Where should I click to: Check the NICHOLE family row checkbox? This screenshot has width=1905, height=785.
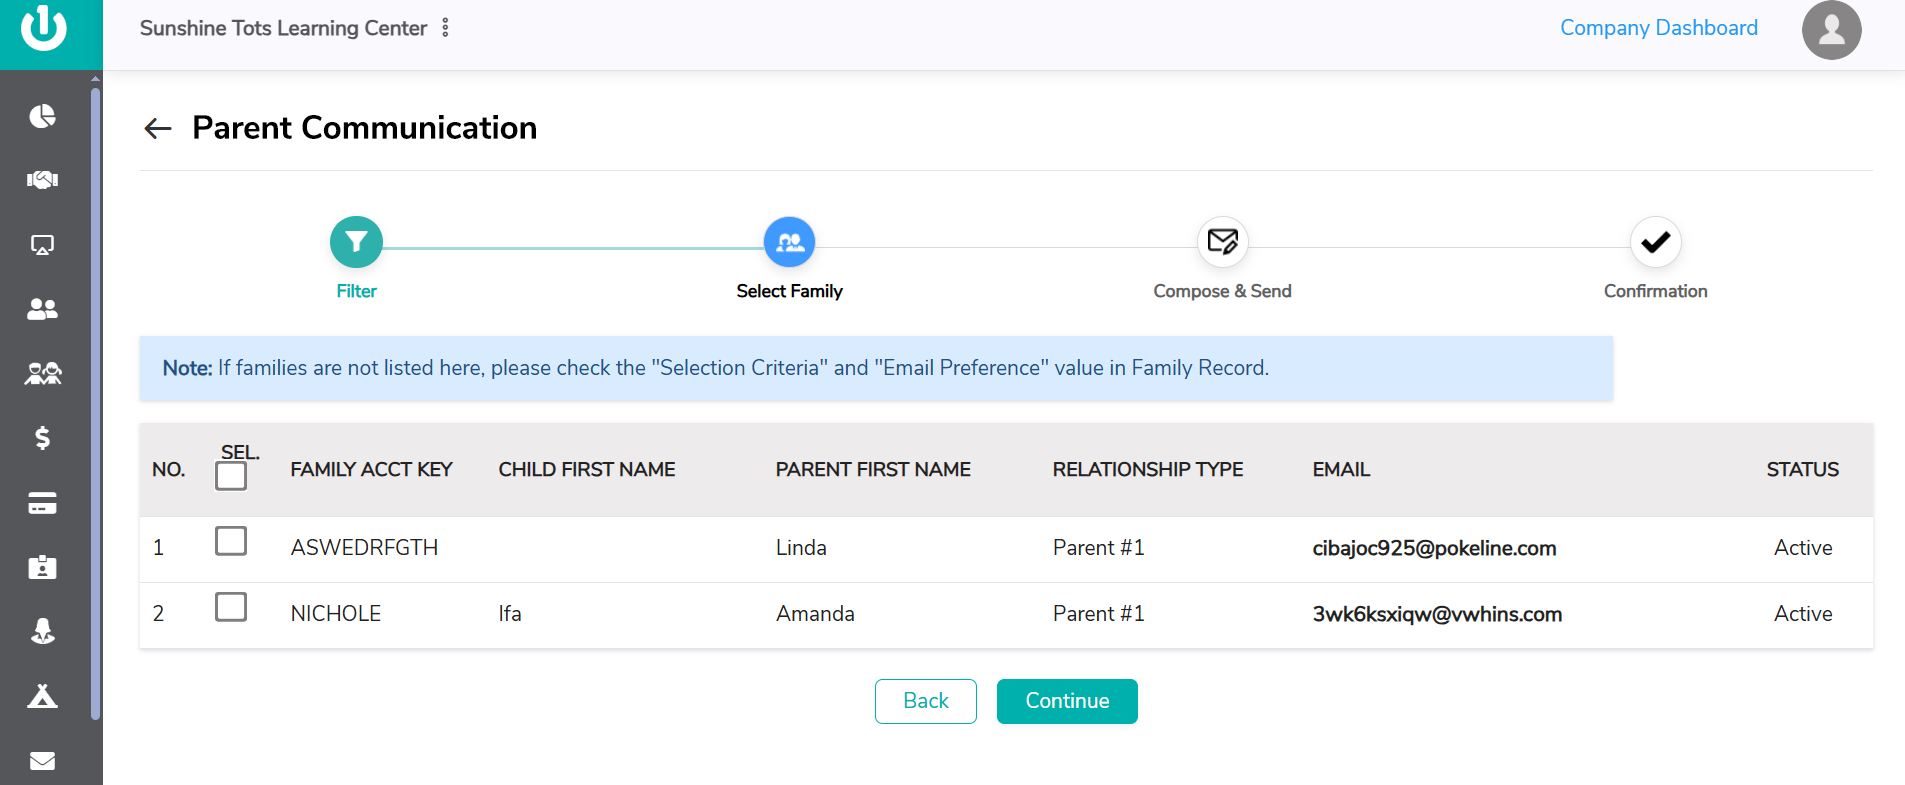pos(231,607)
